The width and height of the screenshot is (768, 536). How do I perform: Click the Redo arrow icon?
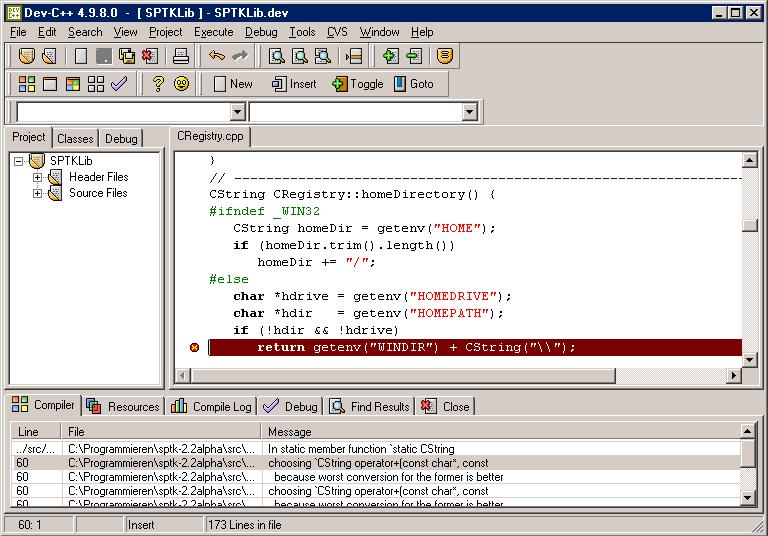[x=240, y=55]
